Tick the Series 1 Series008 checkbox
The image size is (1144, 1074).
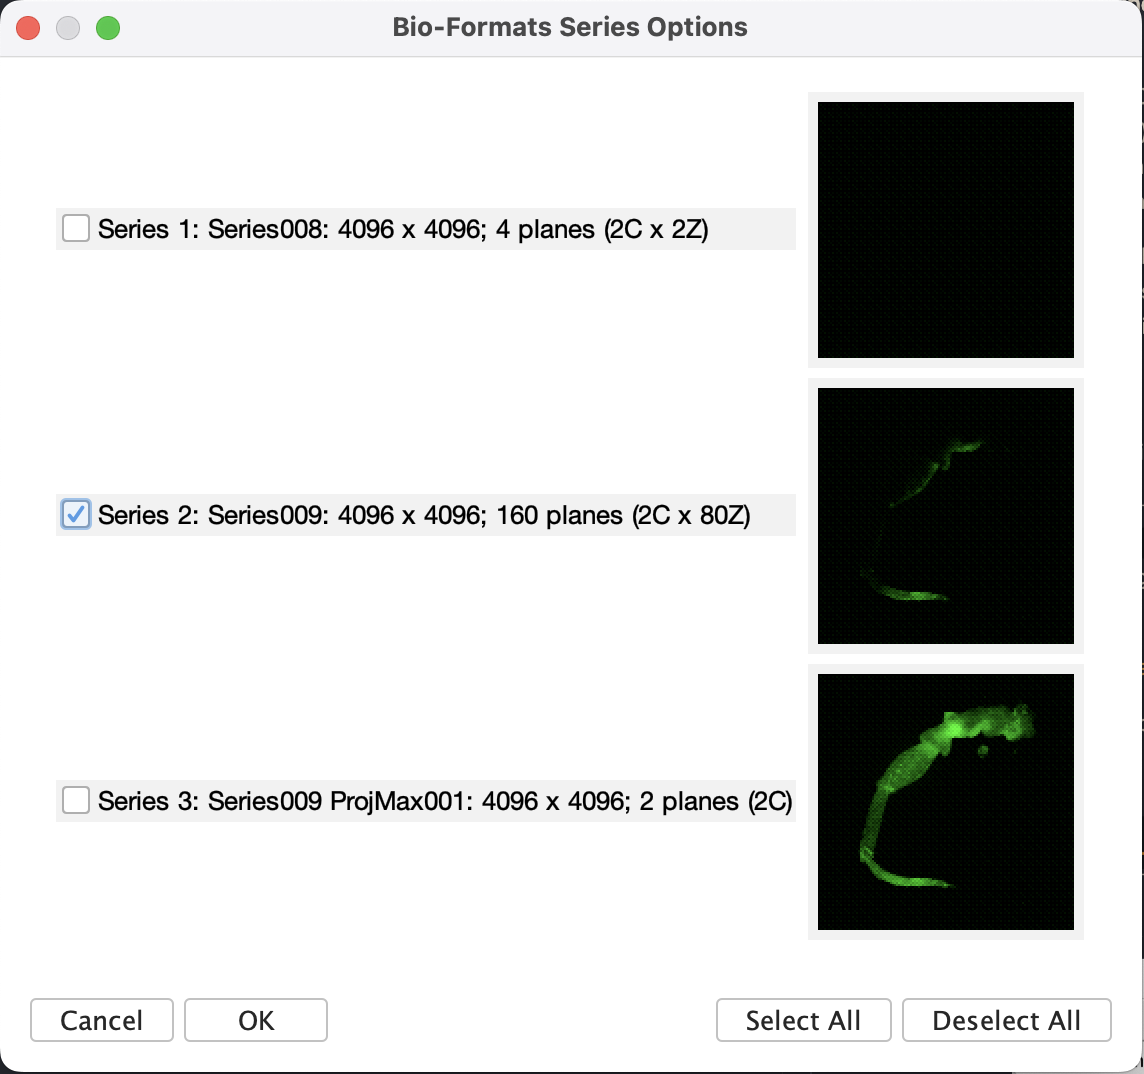(x=76, y=229)
